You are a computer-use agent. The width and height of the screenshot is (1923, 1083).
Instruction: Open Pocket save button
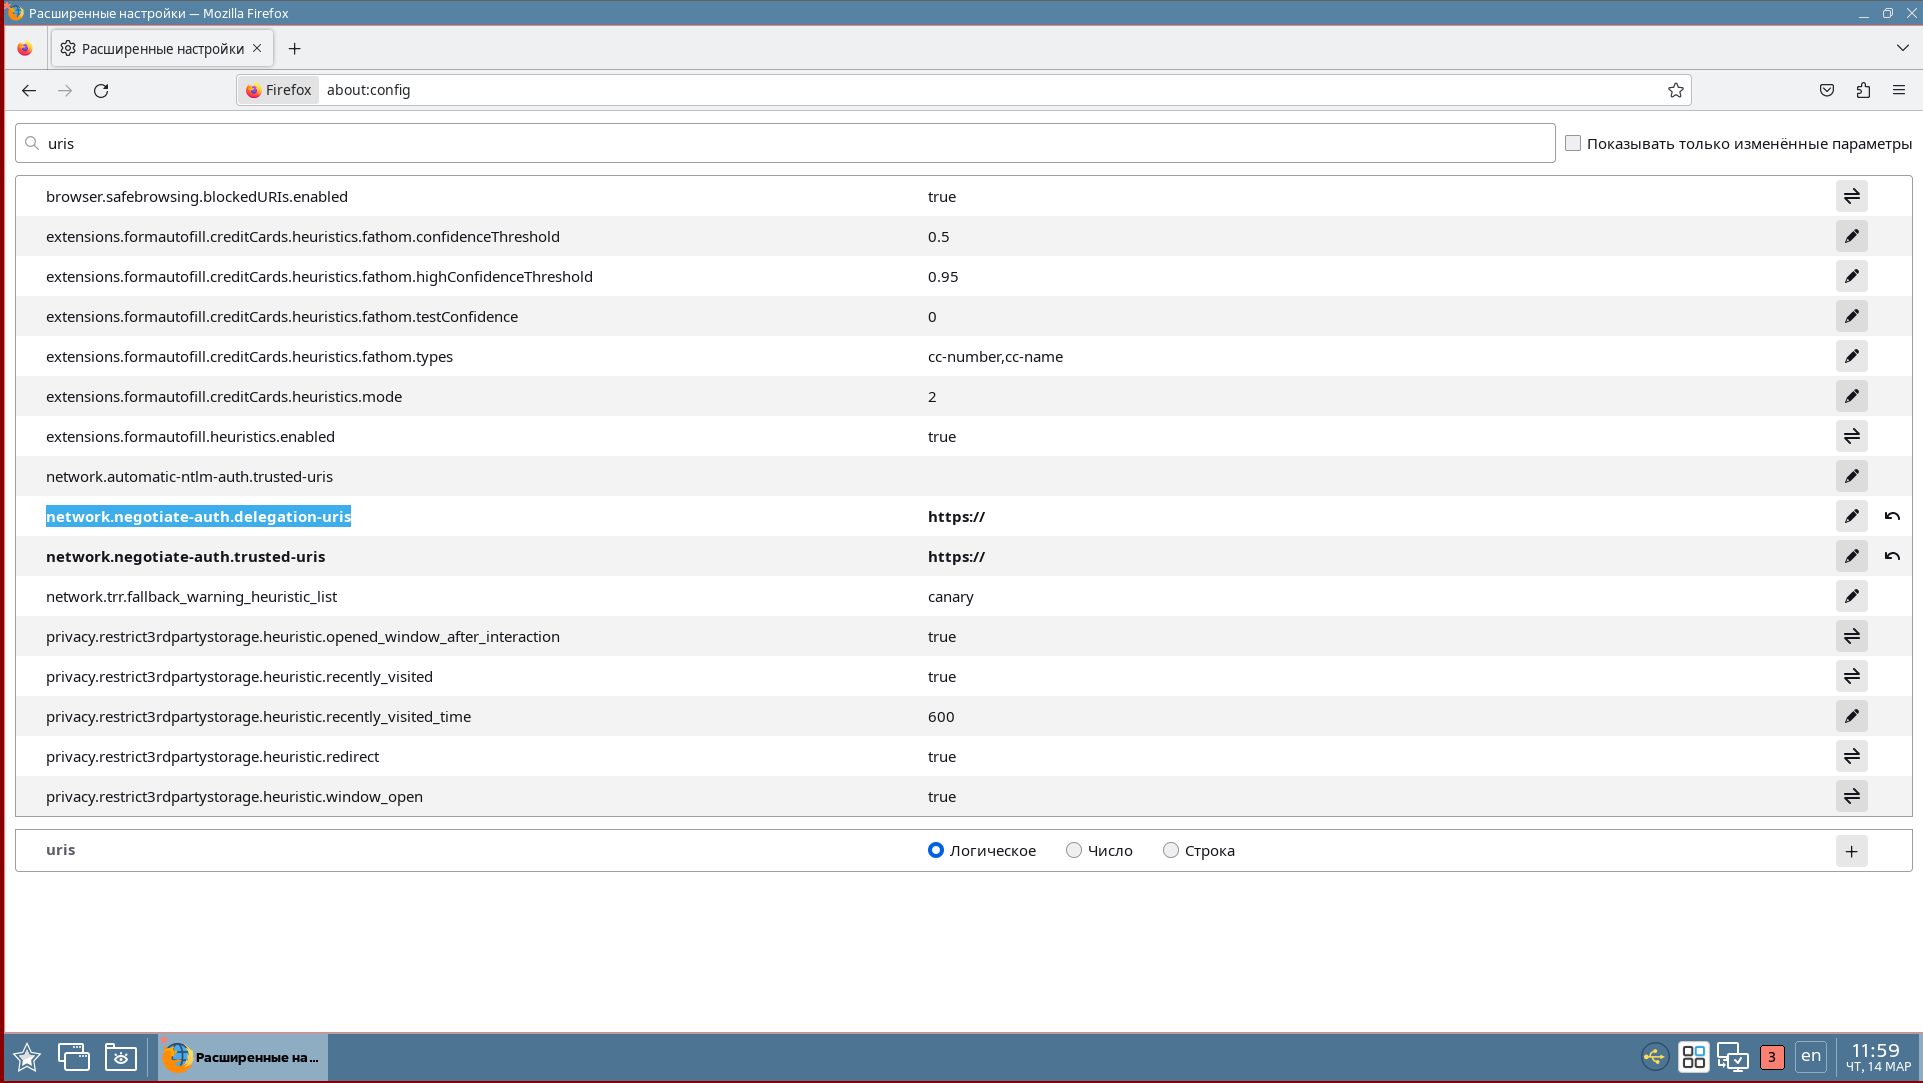(1827, 90)
